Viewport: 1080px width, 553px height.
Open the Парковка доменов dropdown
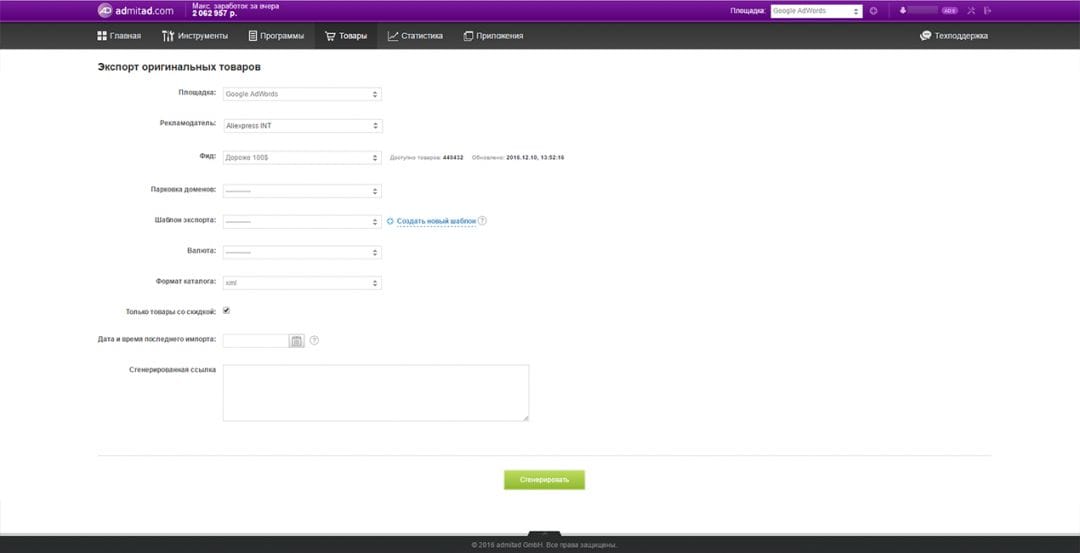point(302,191)
